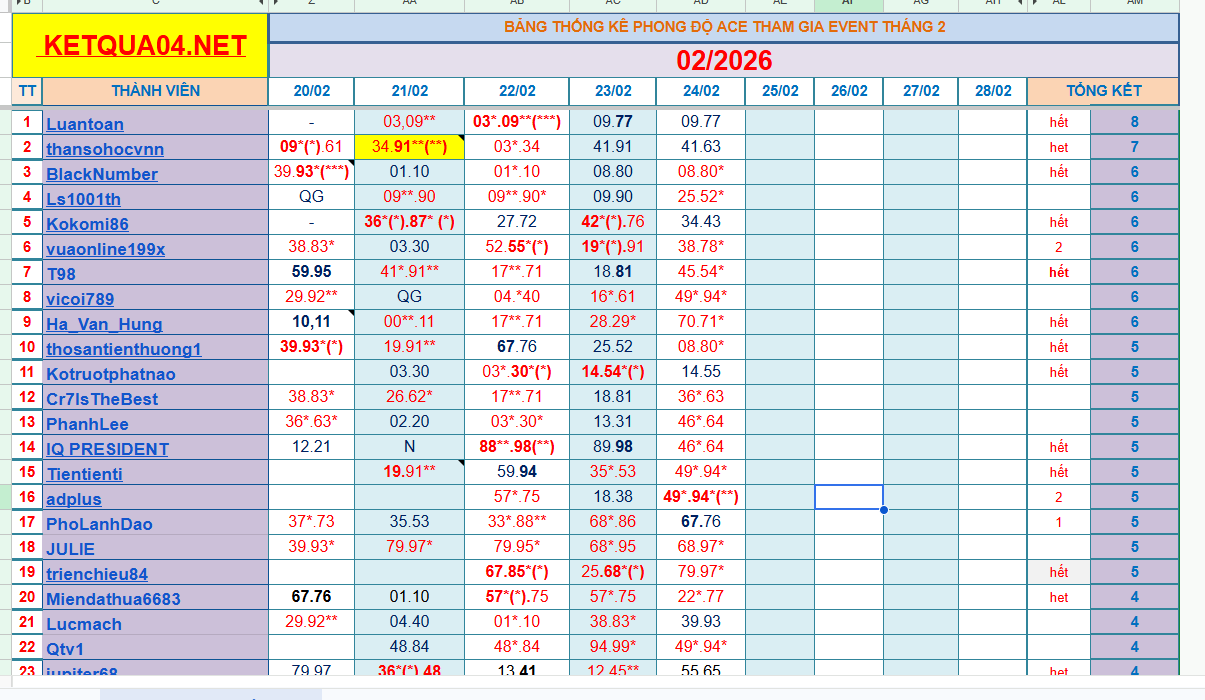Select the TỔNG KẾT header cell
The width and height of the screenshot is (1205, 700).
coord(1103,91)
